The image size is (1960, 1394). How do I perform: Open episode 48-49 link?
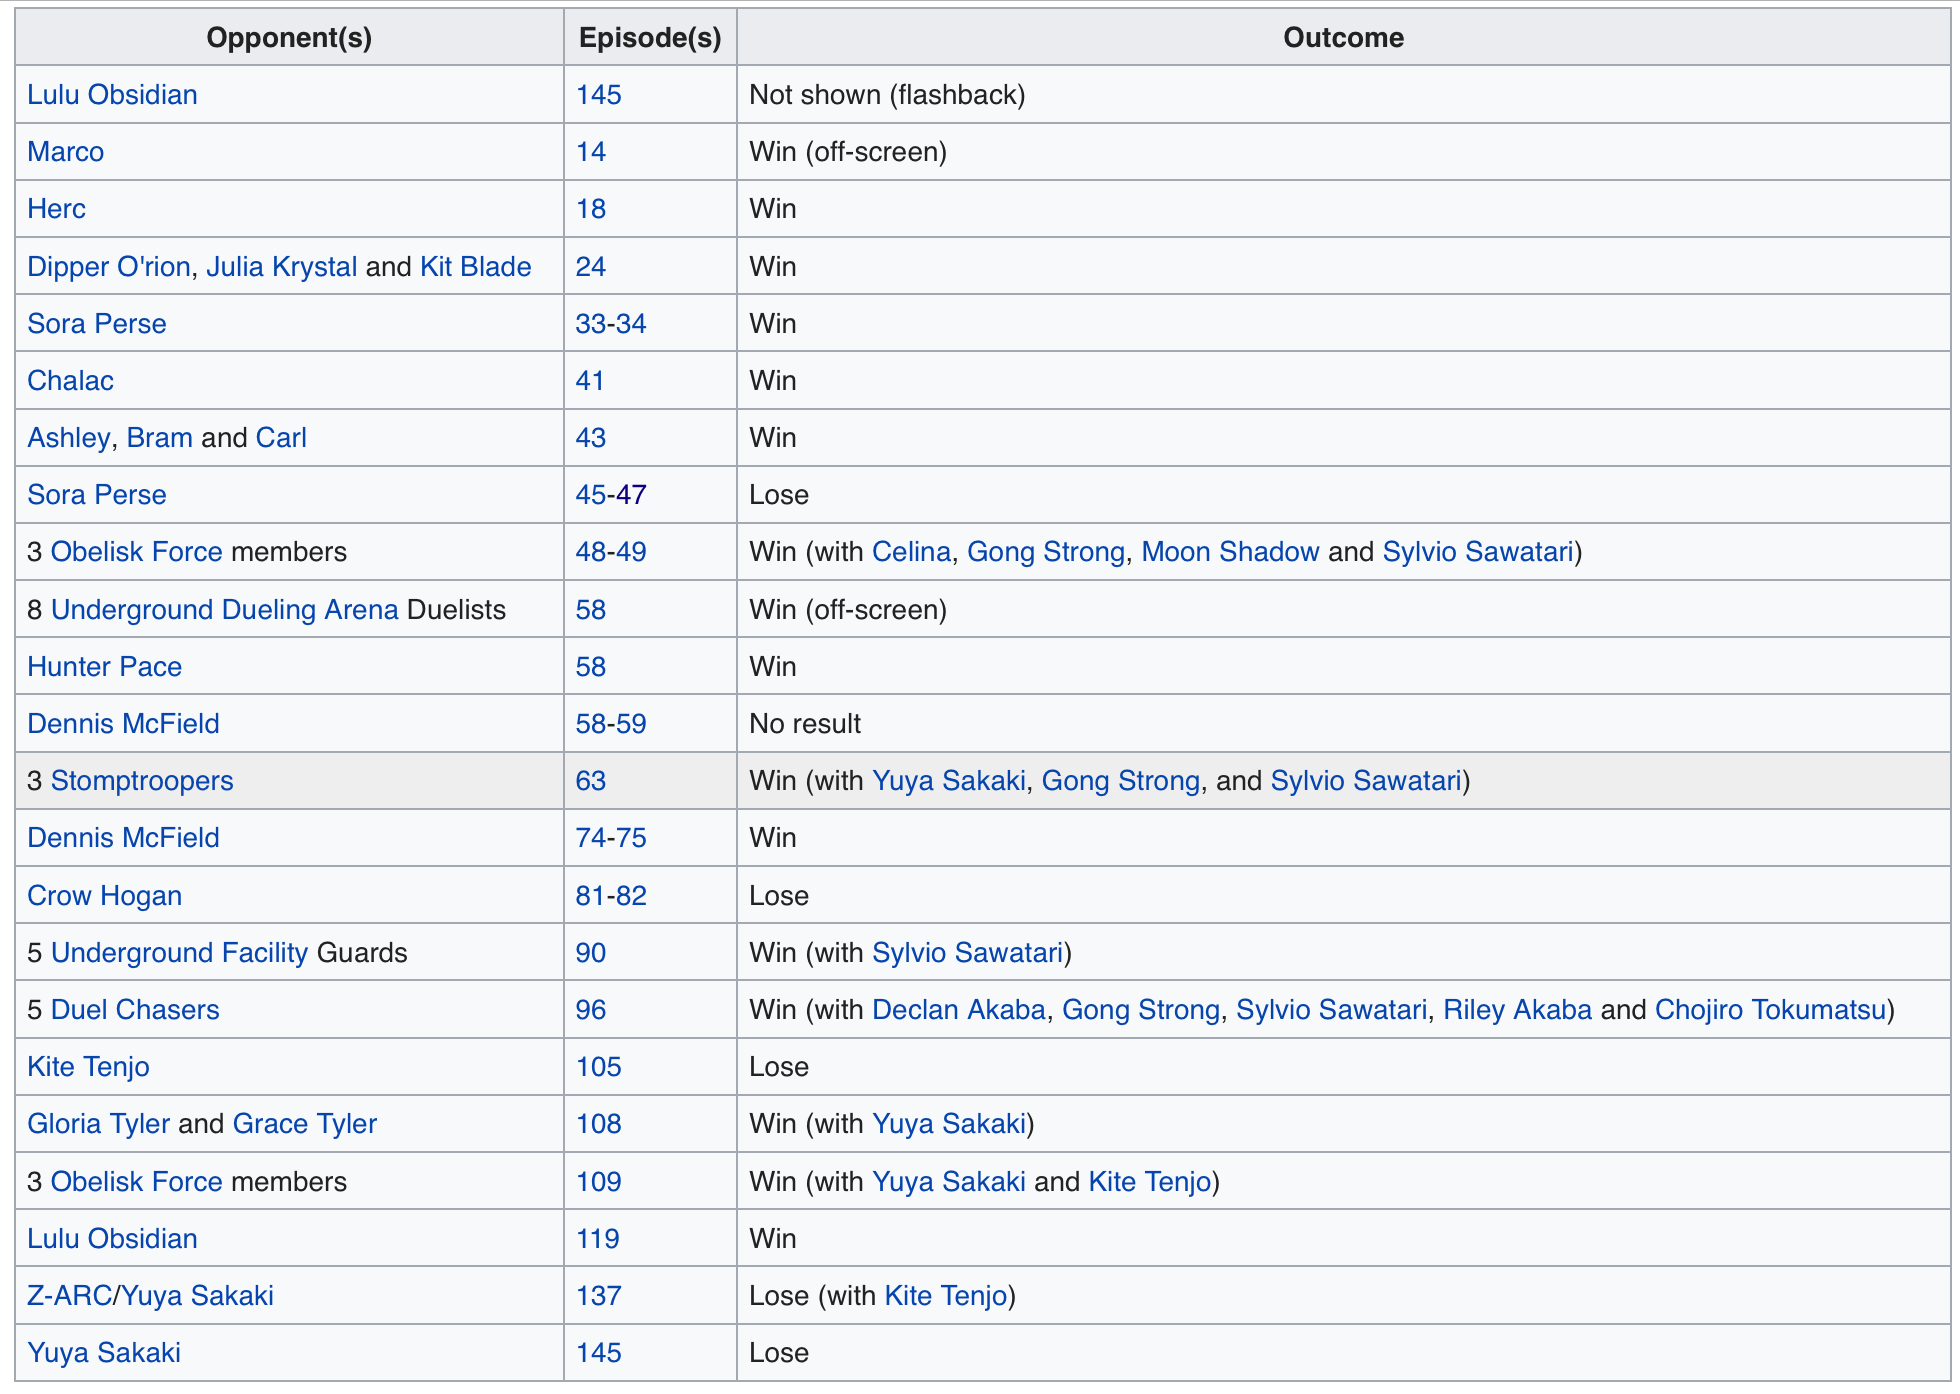coord(611,552)
